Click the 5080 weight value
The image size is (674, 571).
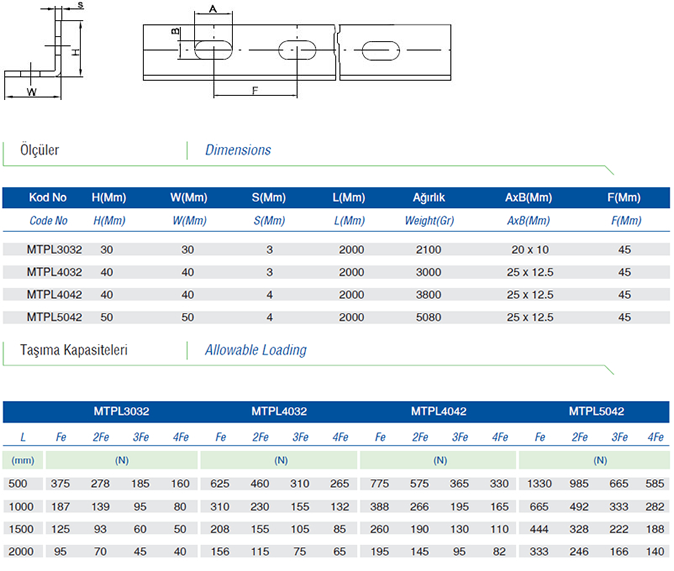pyautogui.click(x=429, y=317)
